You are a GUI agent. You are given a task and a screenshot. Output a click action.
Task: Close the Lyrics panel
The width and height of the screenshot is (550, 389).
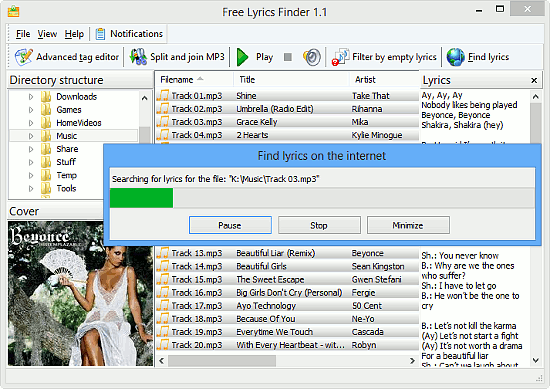pyautogui.click(x=534, y=80)
